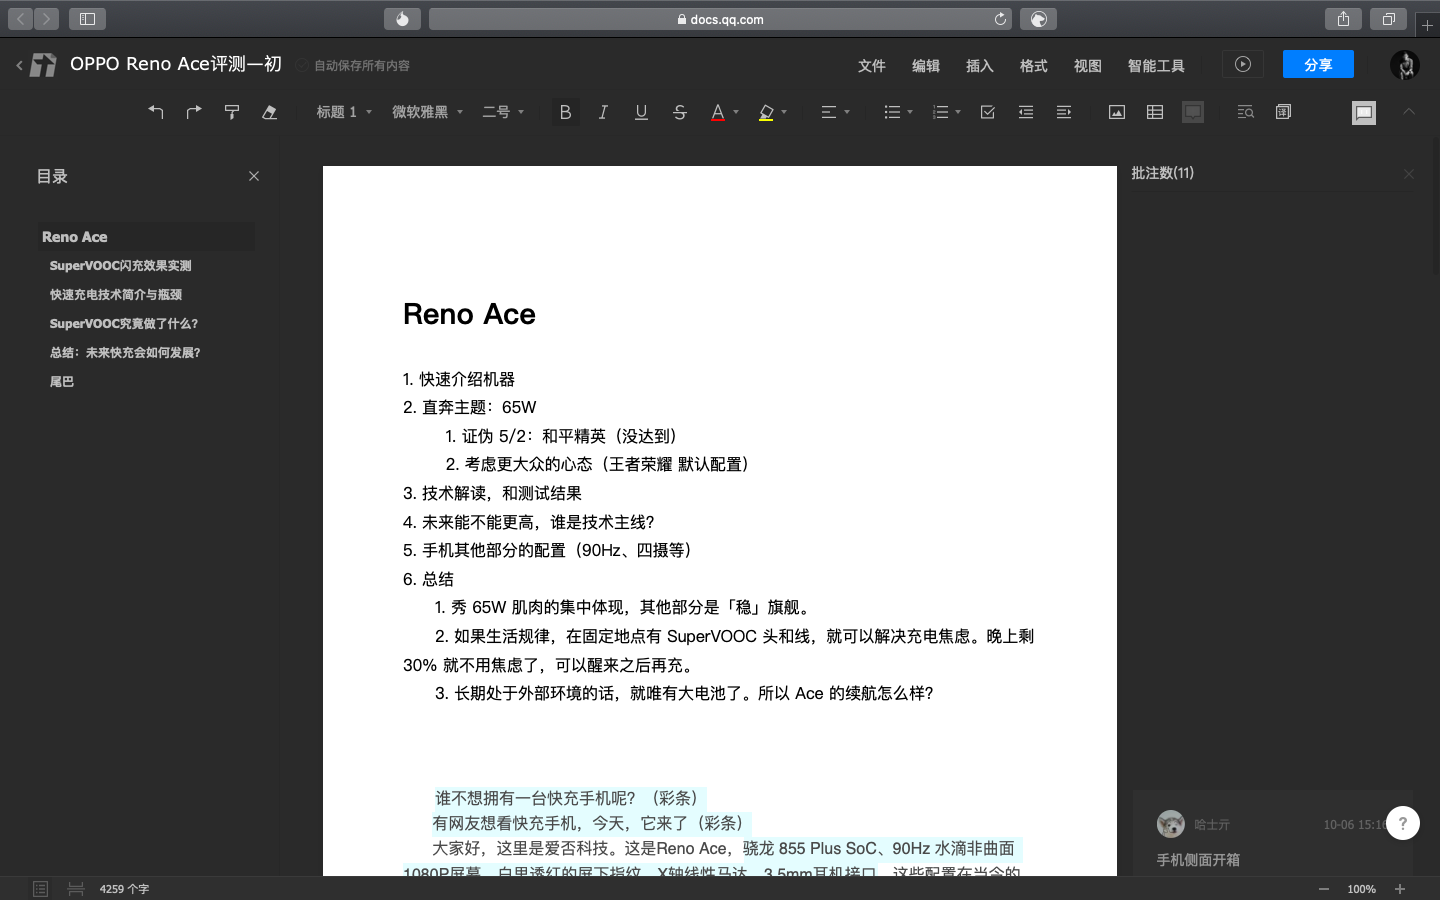Image resolution: width=1440 pixels, height=900 pixels.
Task: Open the font size dropdown 二号
Action: 503,112
